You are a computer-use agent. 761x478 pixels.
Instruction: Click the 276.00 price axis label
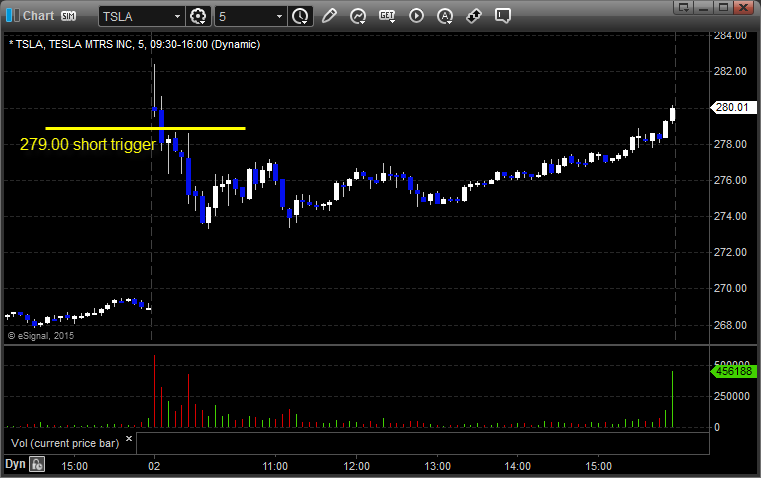pyautogui.click(x=730, y=180)
